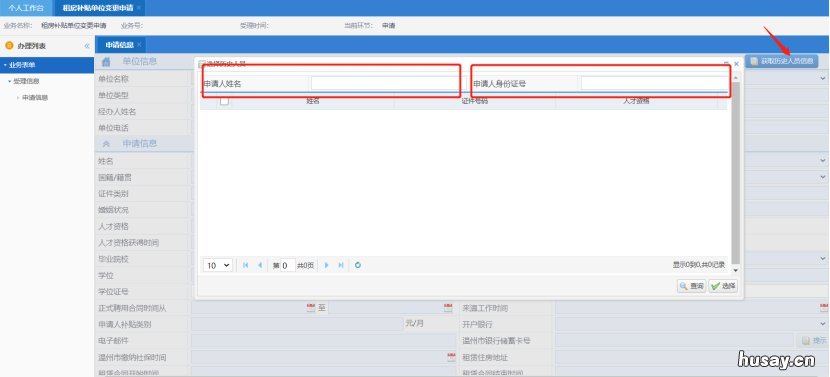Expand the 姓名 row dropdown arrow
830x377 pixels.
(x=823, y=160)
